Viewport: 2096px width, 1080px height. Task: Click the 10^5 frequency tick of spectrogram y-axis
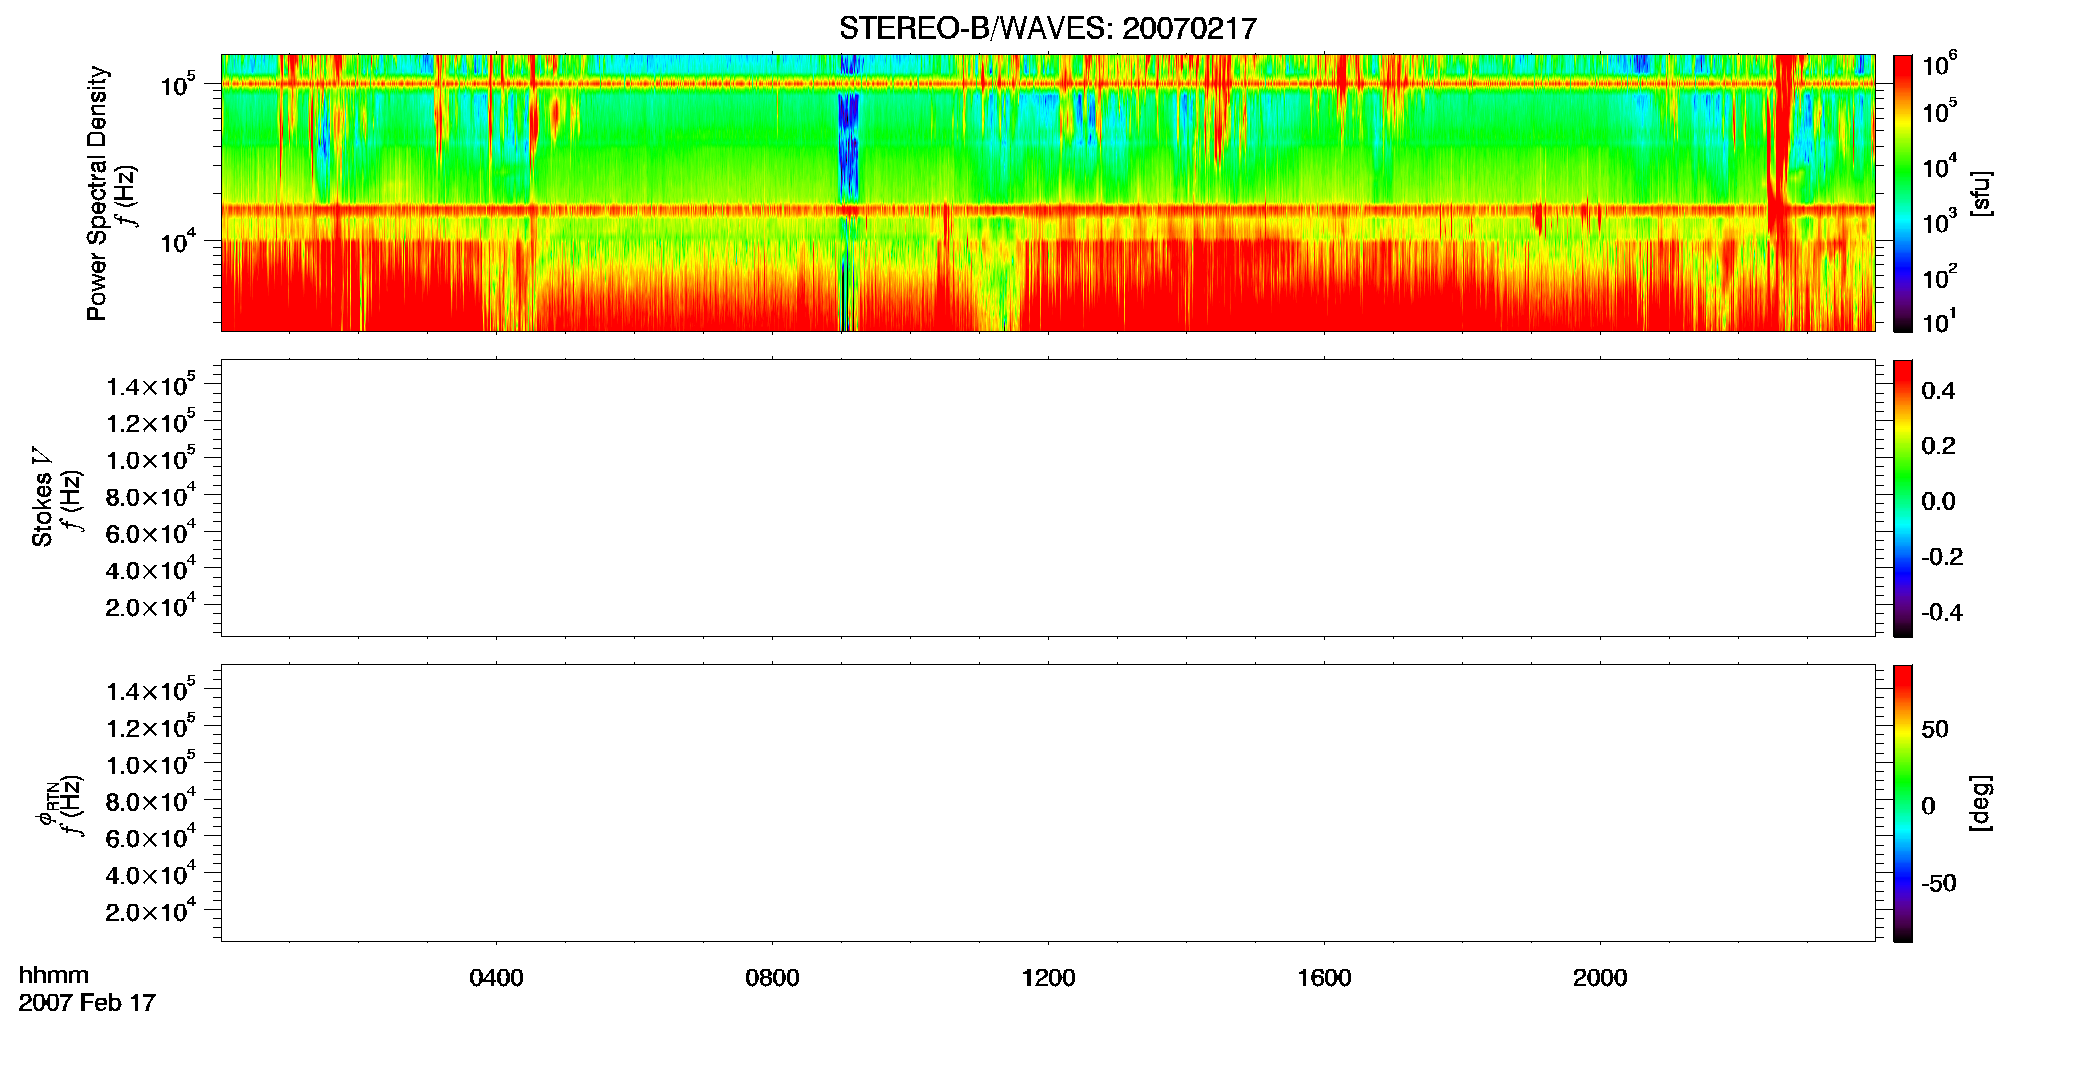[x=177, y=85]
